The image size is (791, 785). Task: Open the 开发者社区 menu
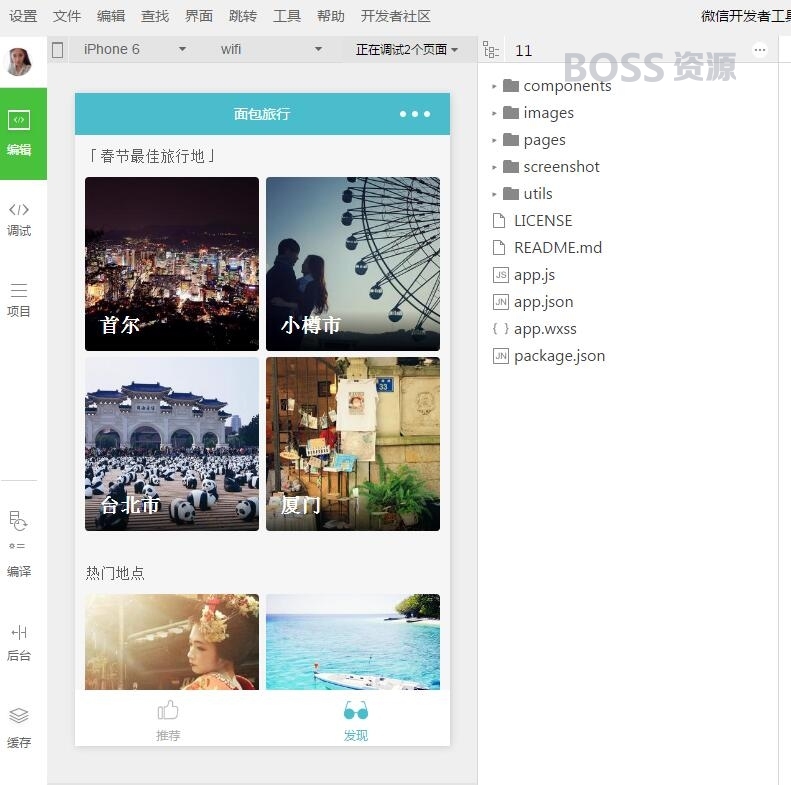pos(396,16)
